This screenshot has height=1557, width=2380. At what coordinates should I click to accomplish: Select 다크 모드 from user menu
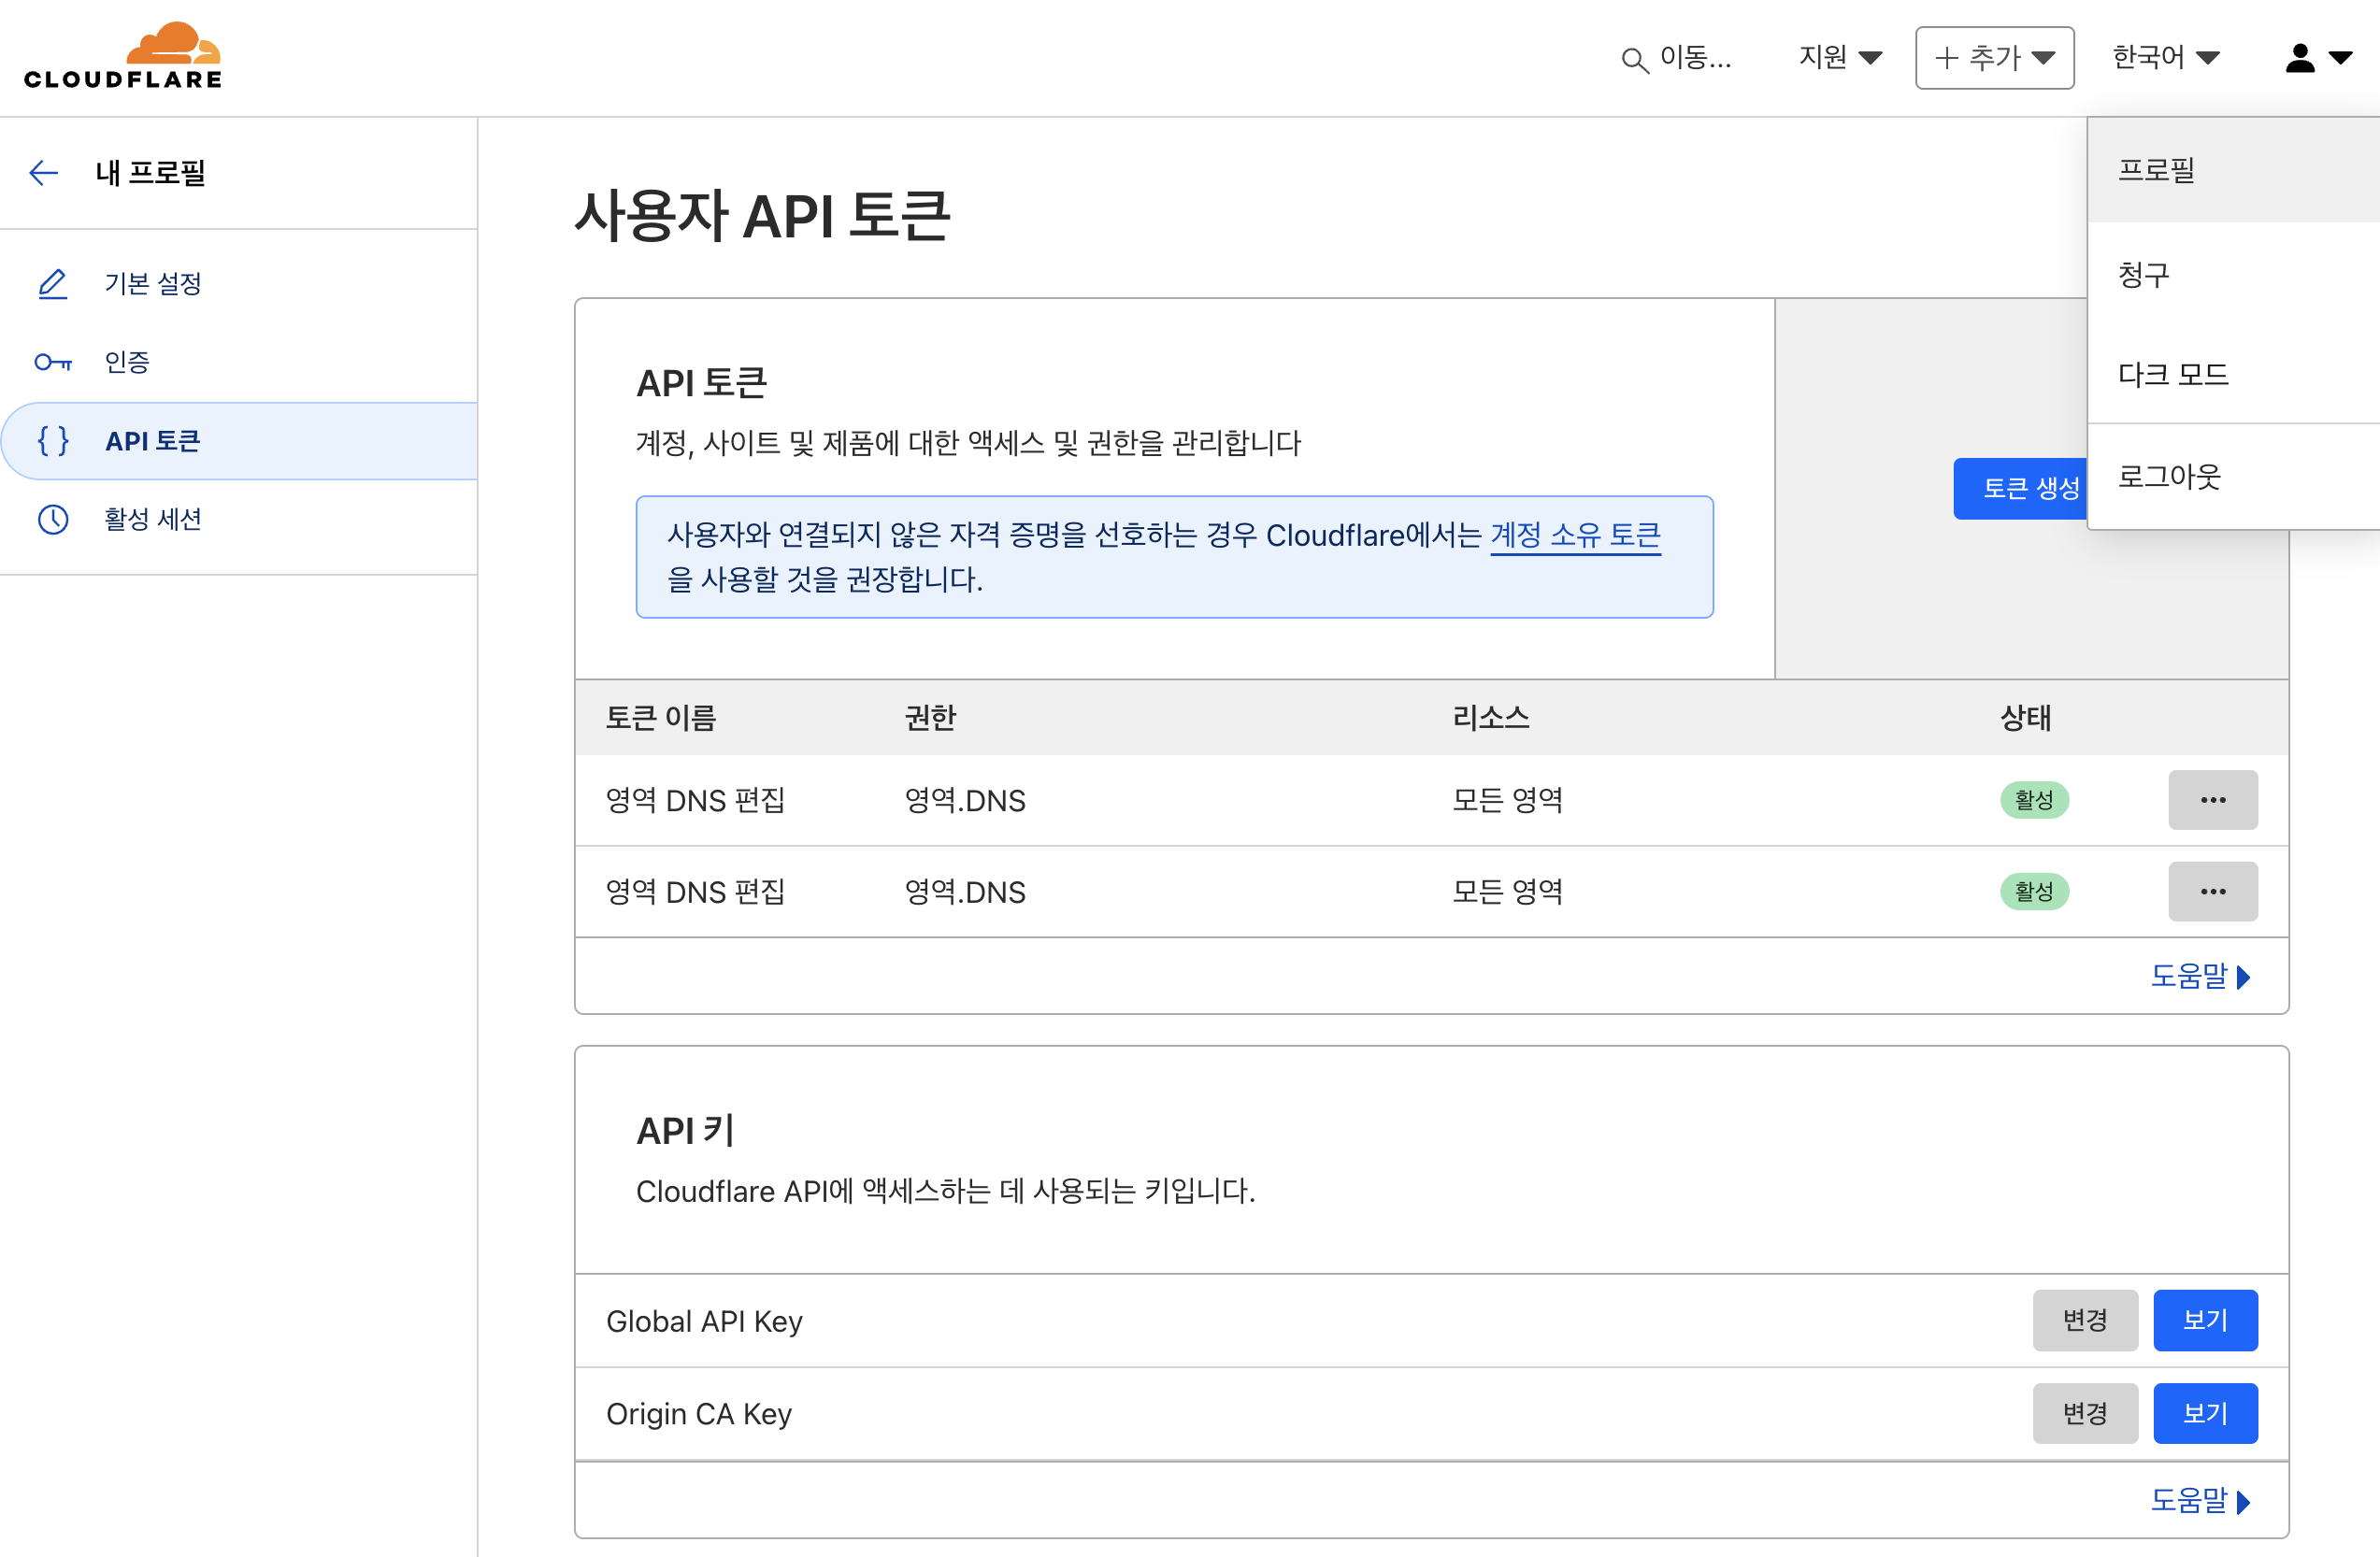(x=2173, y=374)
